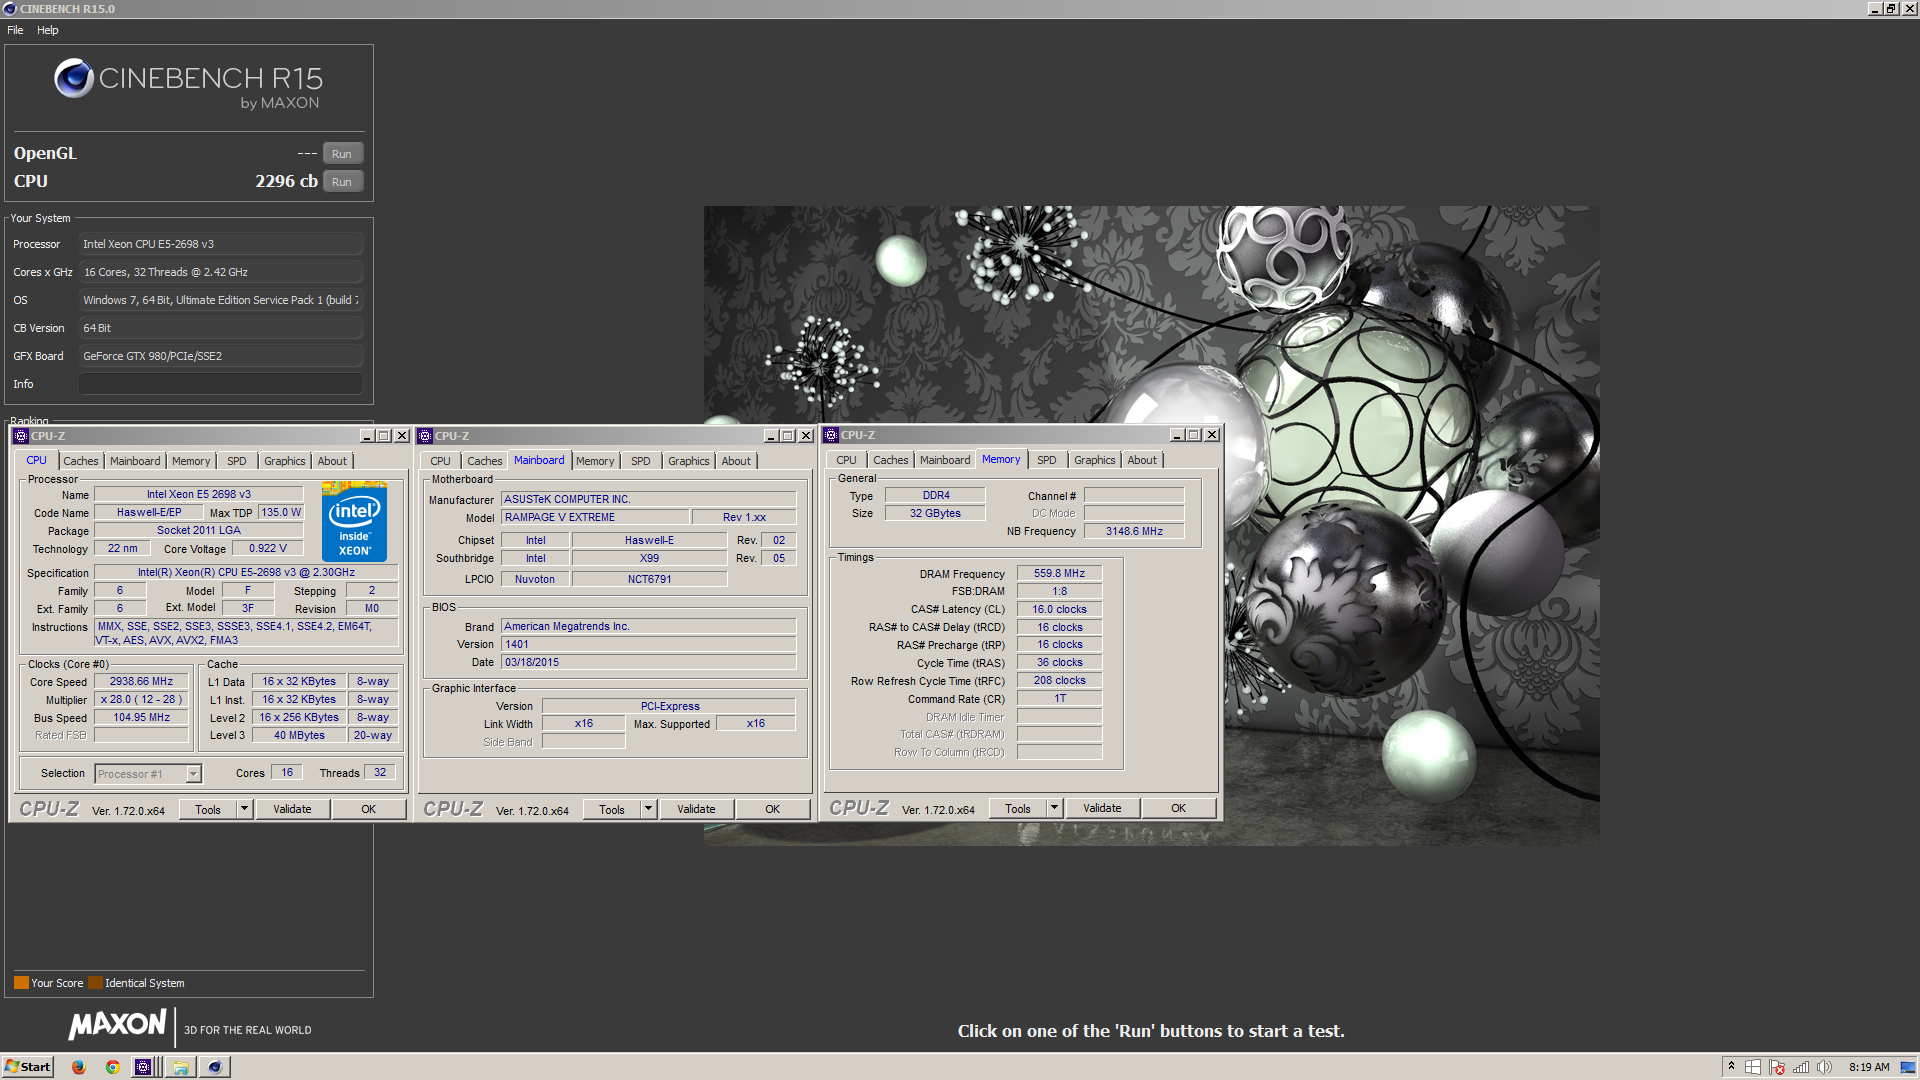Open the Start menu
1920x1080 pixels.
click(27, 1067)
